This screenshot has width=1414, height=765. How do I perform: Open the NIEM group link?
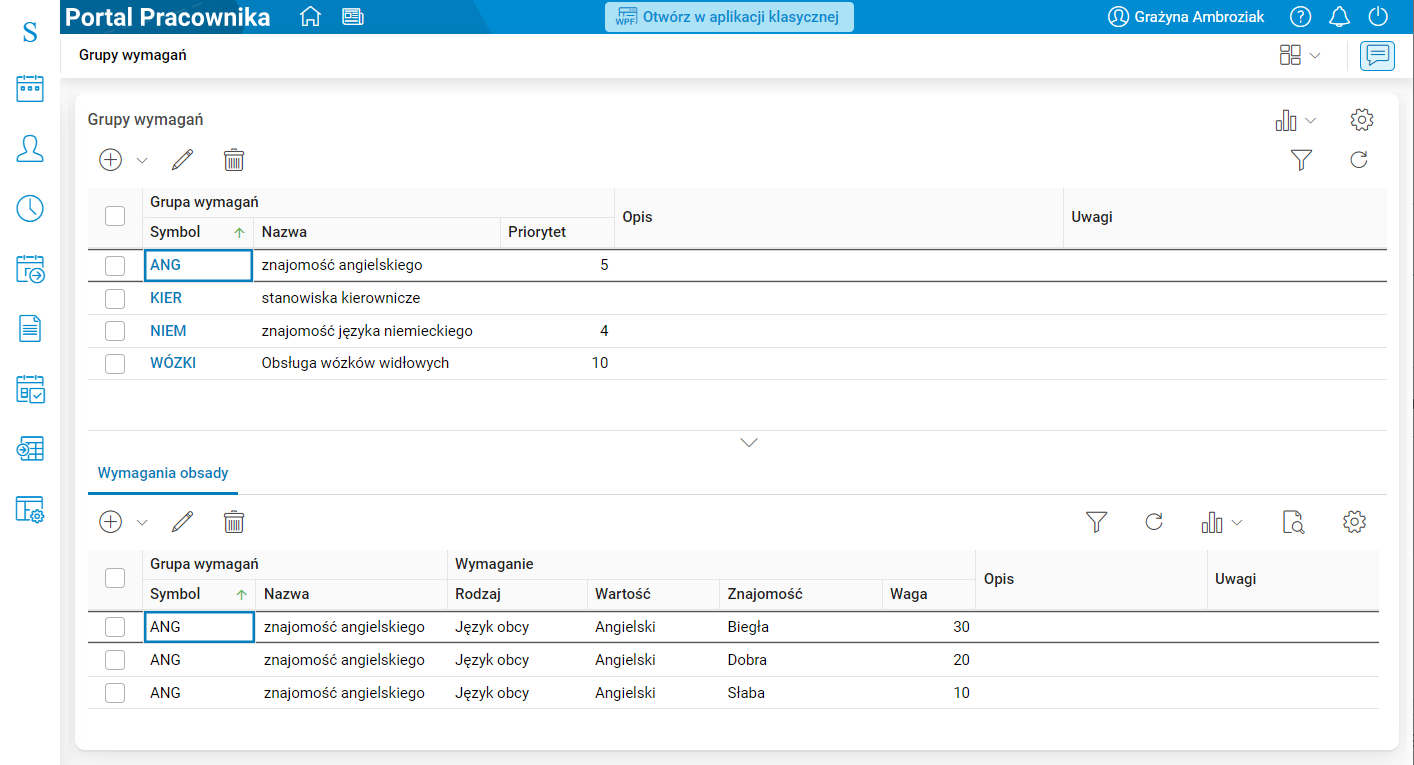(168, 331)
